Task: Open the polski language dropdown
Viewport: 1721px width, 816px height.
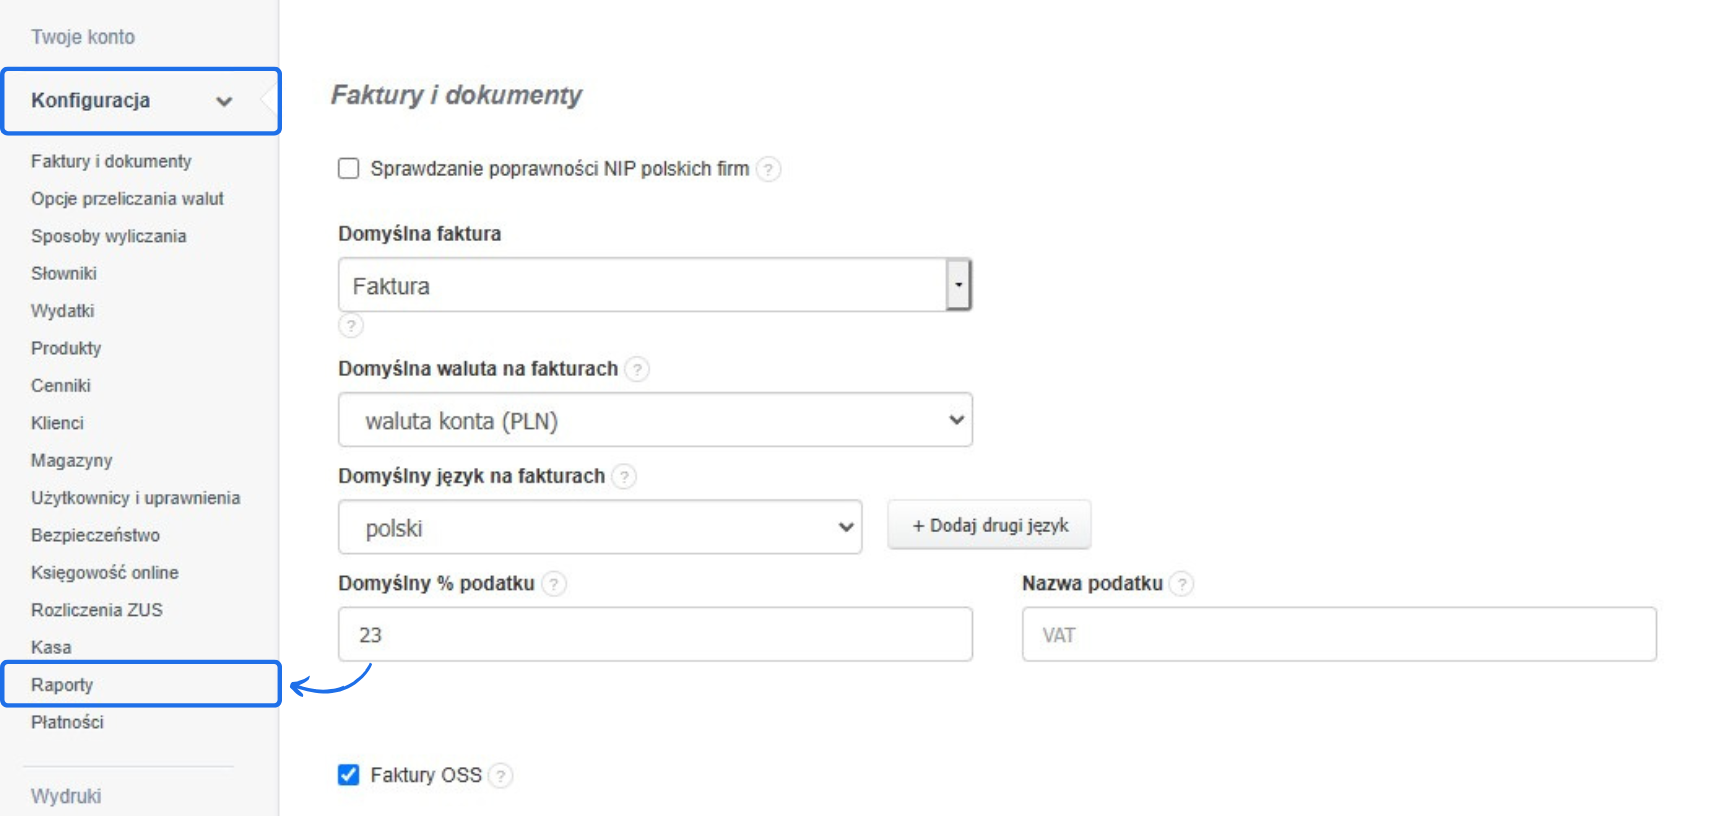Action: pos(600,527)
